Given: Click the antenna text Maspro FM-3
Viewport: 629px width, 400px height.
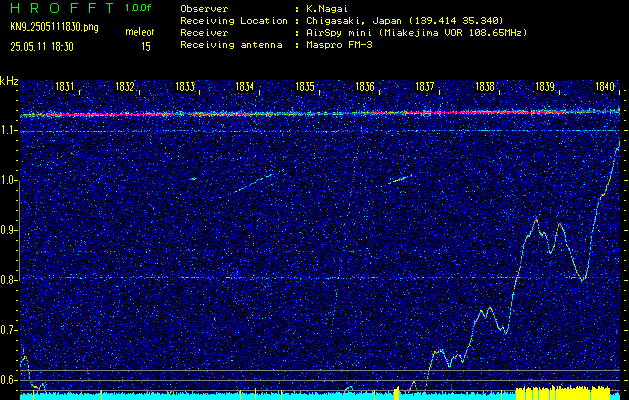Looking at the screenshot, I should tap(338, 45).
